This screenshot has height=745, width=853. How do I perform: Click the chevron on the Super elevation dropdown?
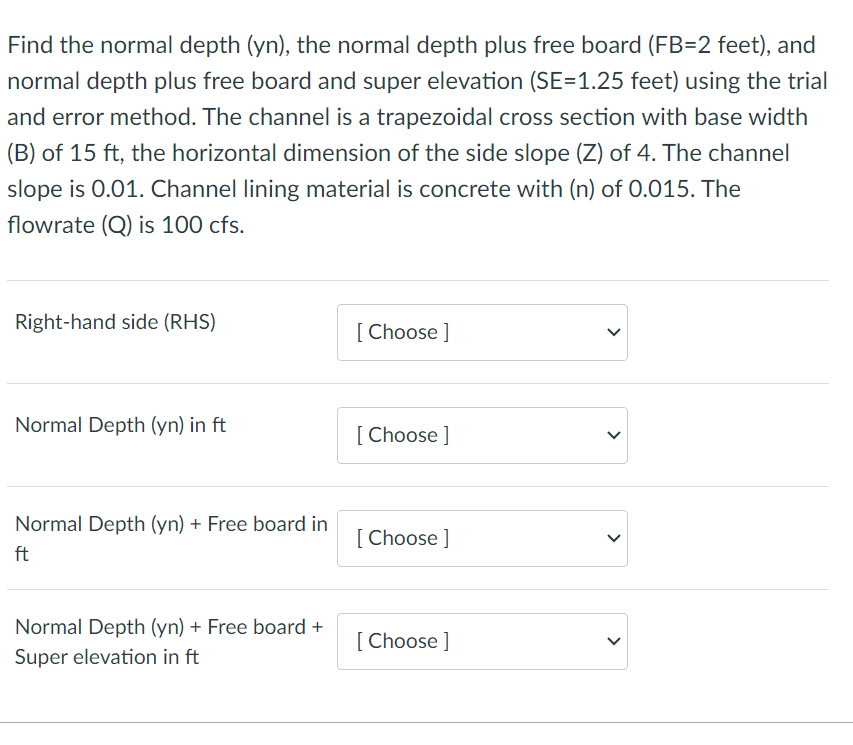coord(612,641)
